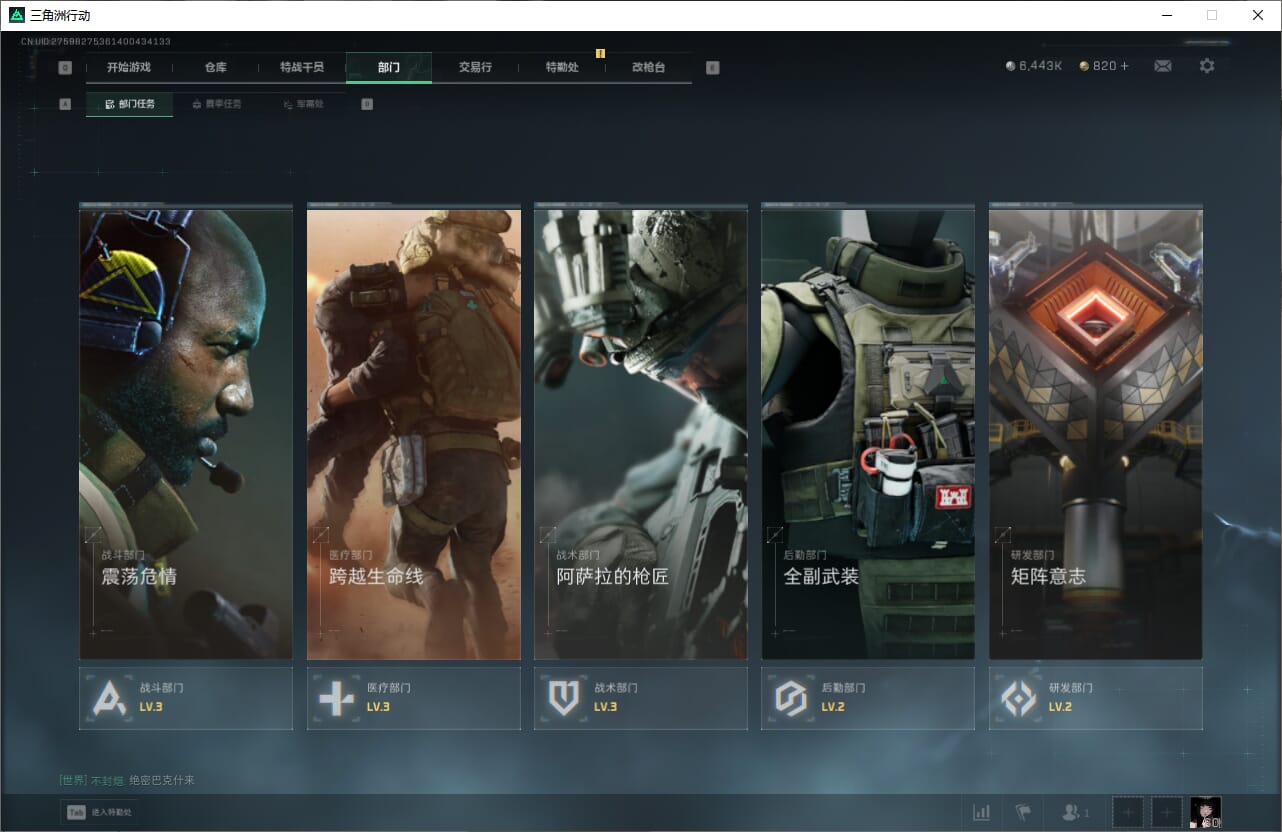Open the 震荡危情 combat department card
Screen dimensions: 1282x832
point(186,433)
